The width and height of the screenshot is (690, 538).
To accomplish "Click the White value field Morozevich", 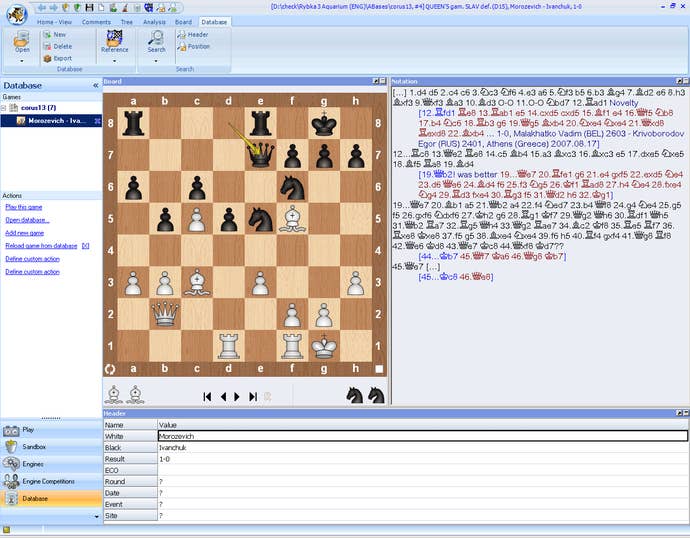I will (422, 436).
